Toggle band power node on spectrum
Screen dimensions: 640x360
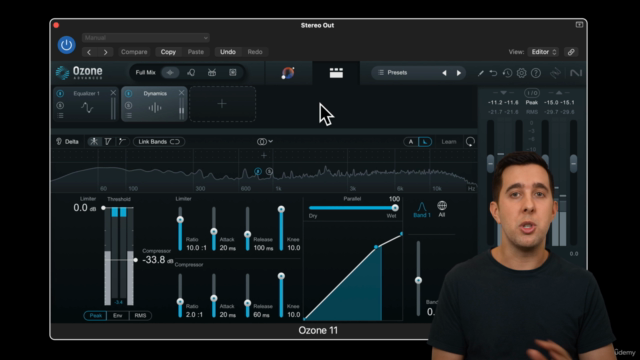pyautogui.click(x=258, y=171)
